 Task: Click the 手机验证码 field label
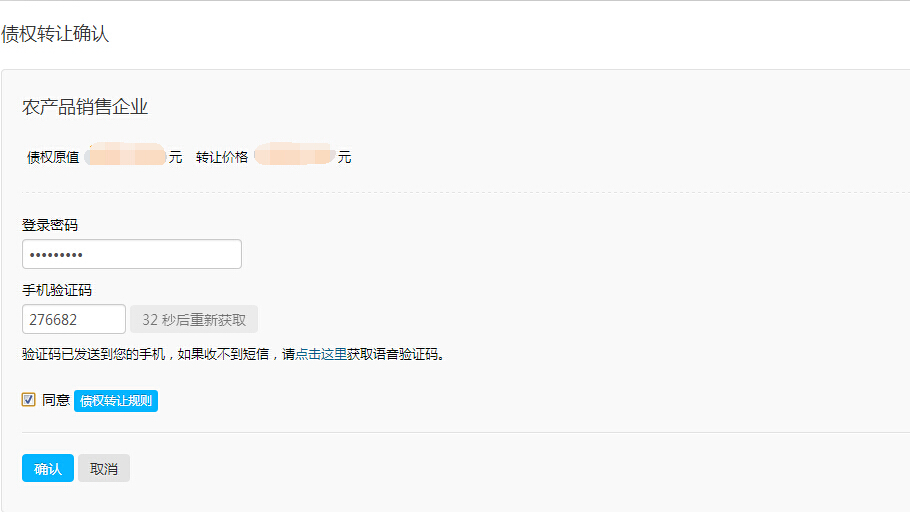(x=57, y=291)
